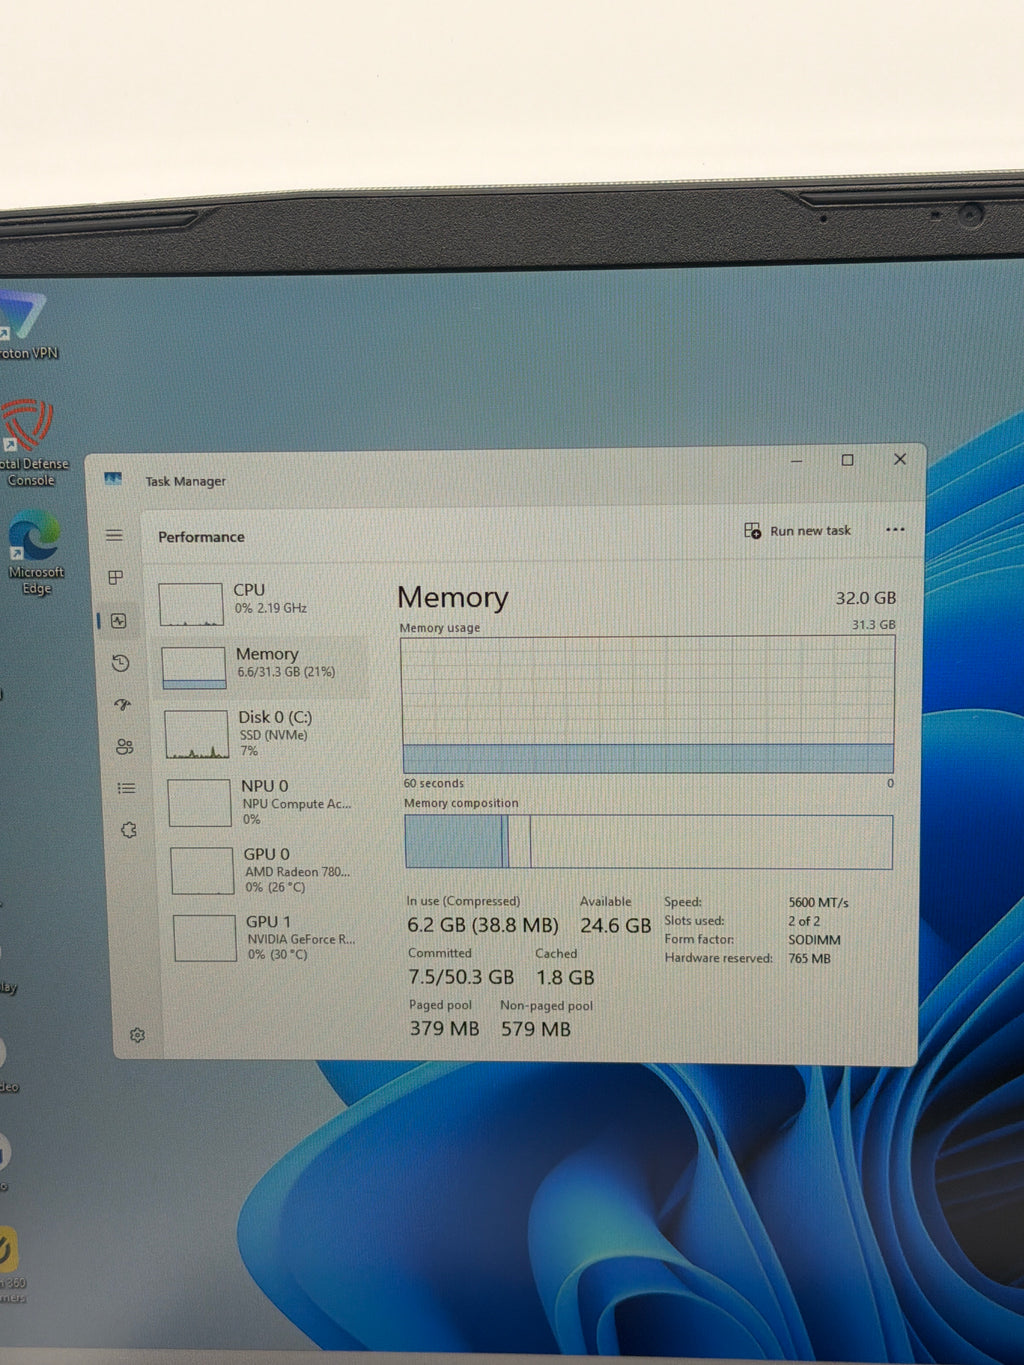Viewport: 1024px width, 1365px height.
Task: Click the "6.2 GB (38.8 MB)" in use value
Action: [x=483, y=925]
